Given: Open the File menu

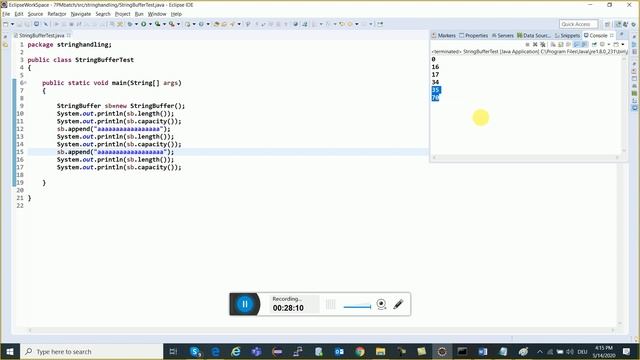Looking at the screenshot, I should click(6, 14).
